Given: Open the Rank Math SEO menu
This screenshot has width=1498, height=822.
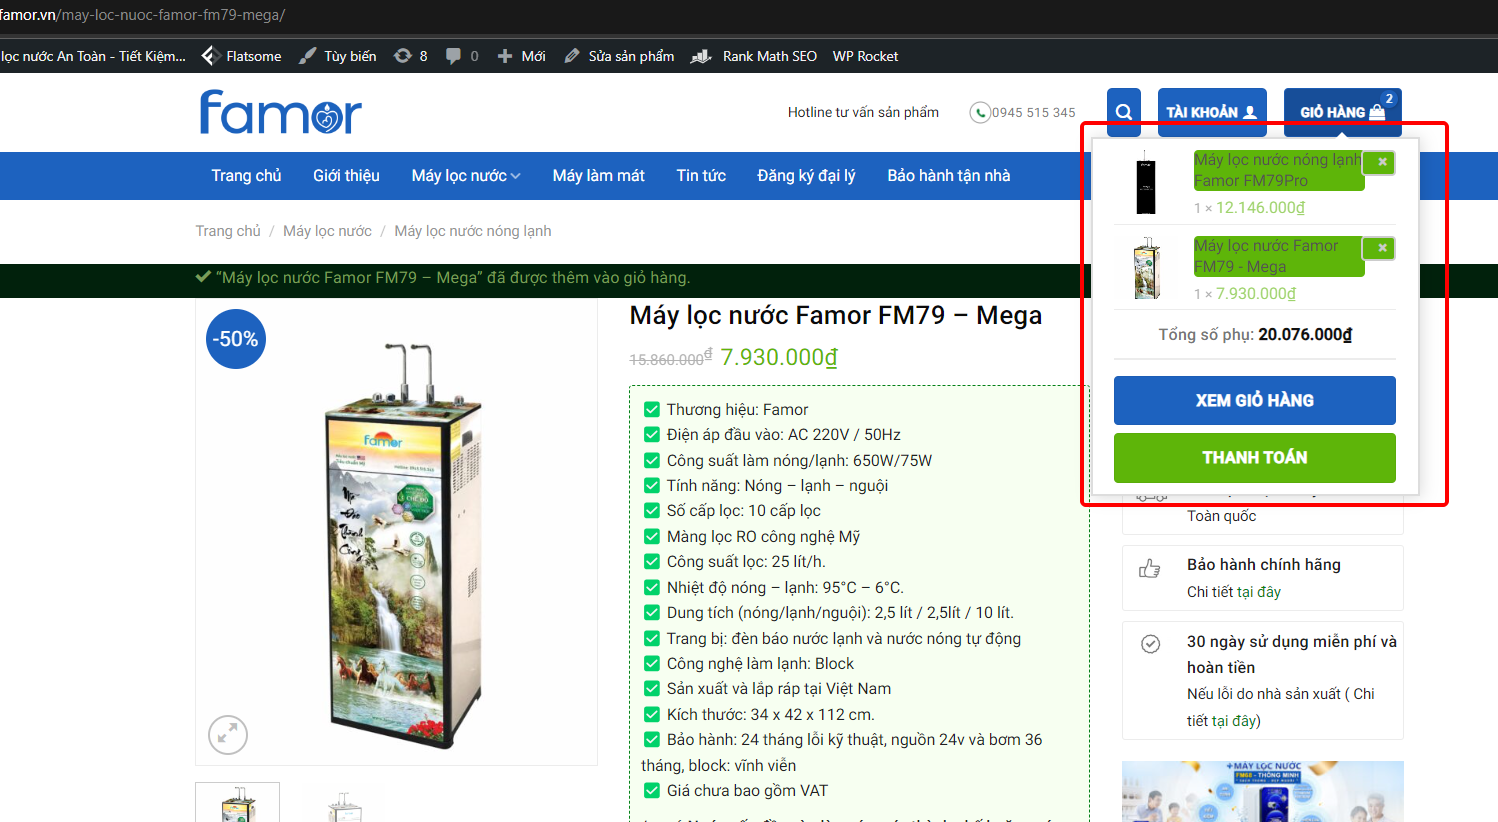Looking at the screenshot, I should pos(754,56).
